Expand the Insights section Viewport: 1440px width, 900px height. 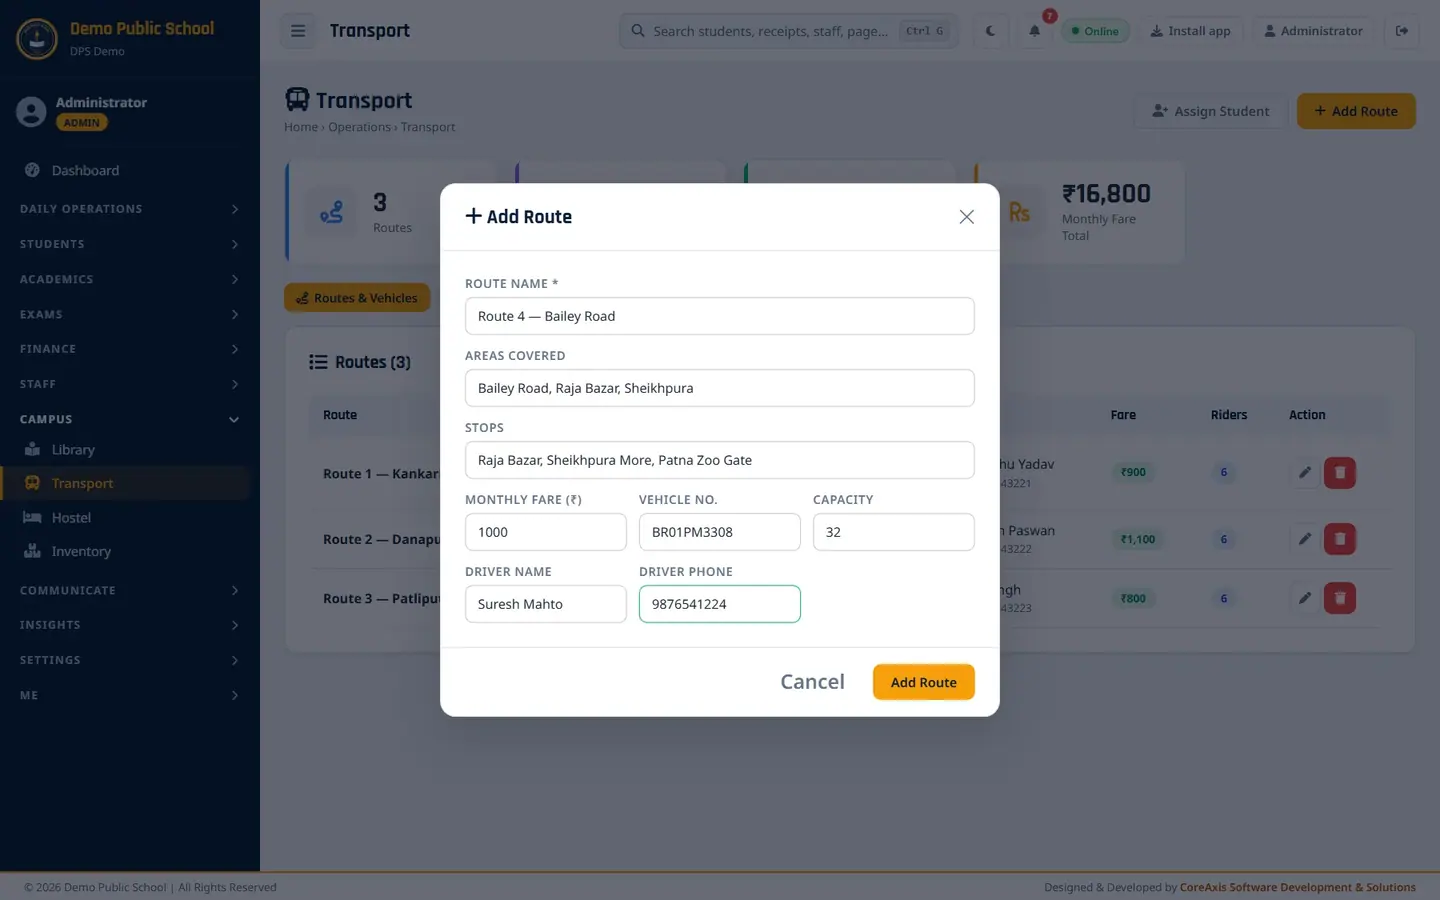pos(130,625)
